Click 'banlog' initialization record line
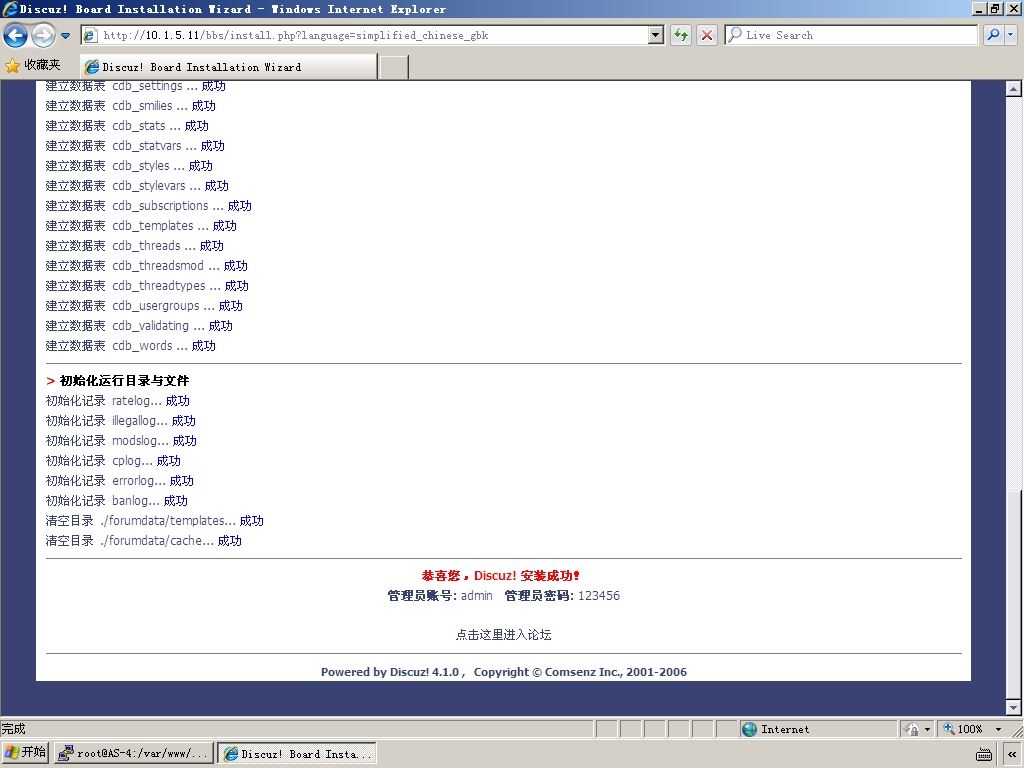Screen dimensions: 1024x768 tap(116, 501)
